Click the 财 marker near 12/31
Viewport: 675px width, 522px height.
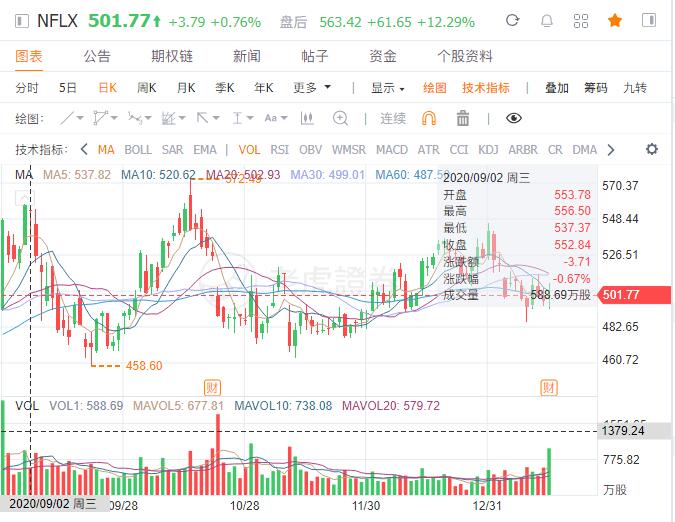pyautogui.click(x=549, y=388)
